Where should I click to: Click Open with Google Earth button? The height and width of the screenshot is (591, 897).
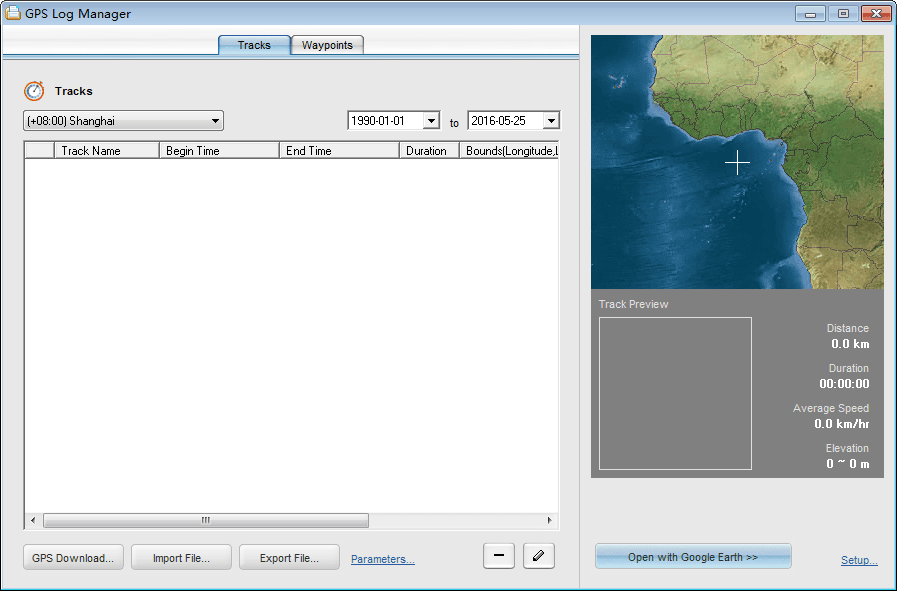[x=693, y=557]
